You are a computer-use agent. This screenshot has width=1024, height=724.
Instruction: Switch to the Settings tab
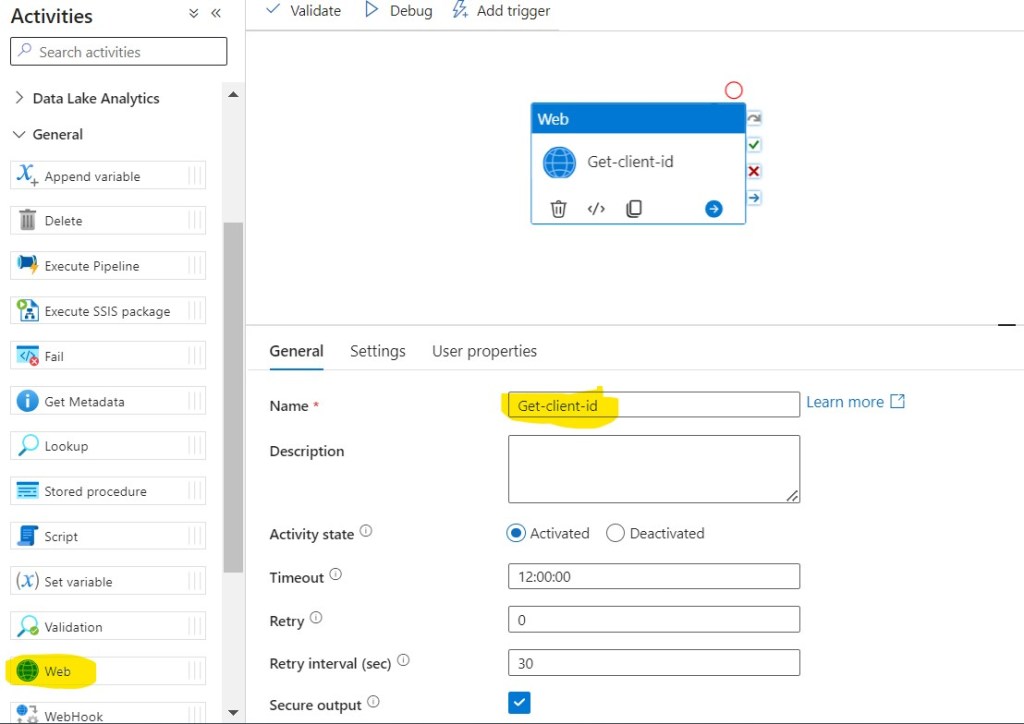pyautogui.click(x=377, y=351)
